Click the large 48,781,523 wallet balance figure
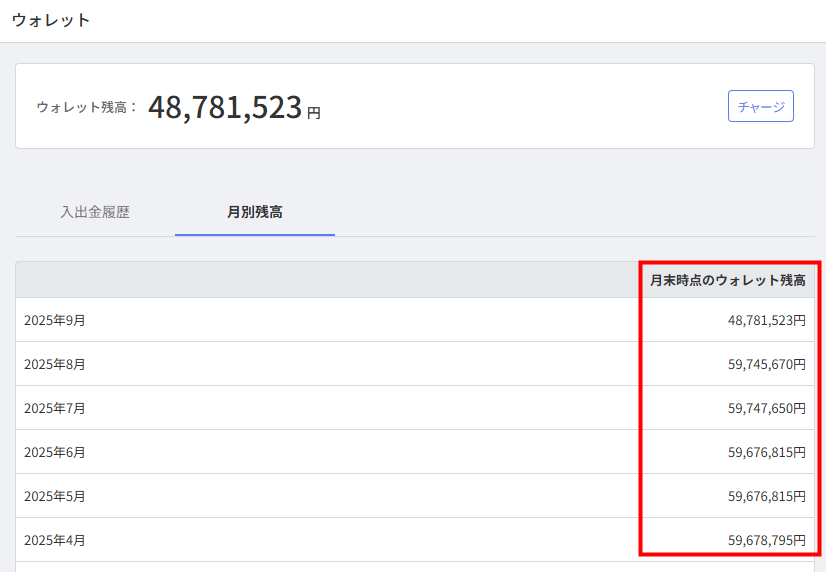Screen dimensions: 826x572 225,107
